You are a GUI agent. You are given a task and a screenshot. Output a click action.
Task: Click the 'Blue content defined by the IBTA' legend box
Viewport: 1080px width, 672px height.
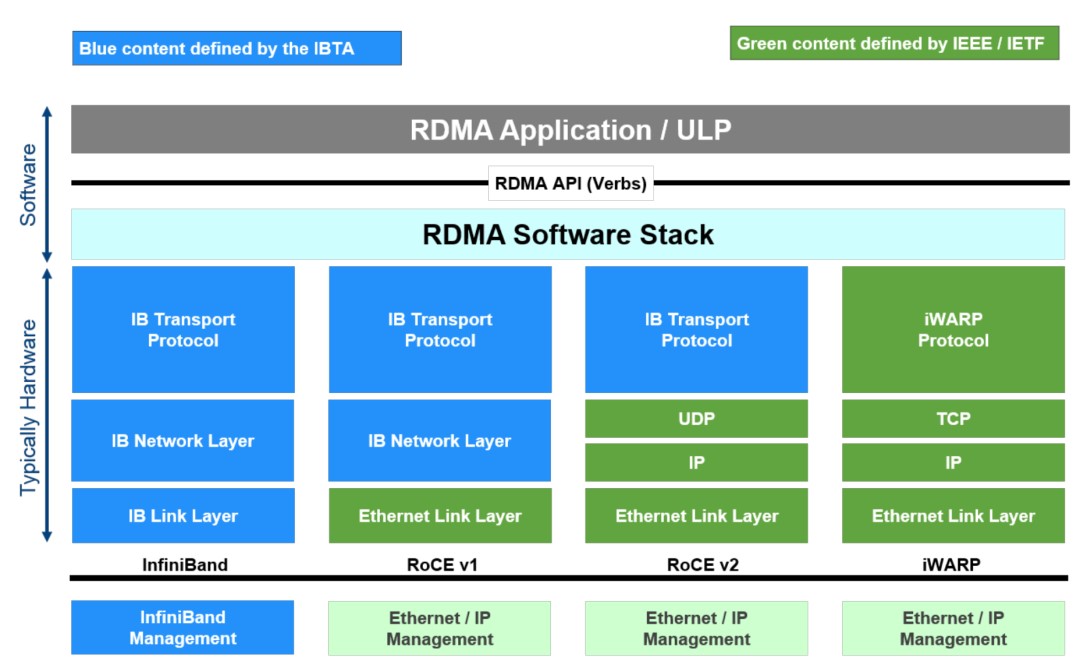coord(237,48)
